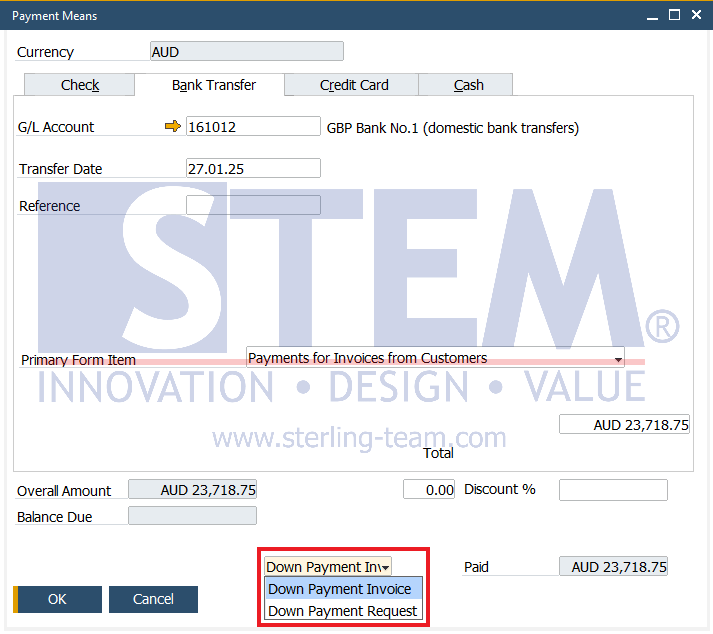Click the empty Discount % field

[x=613, y=490]
